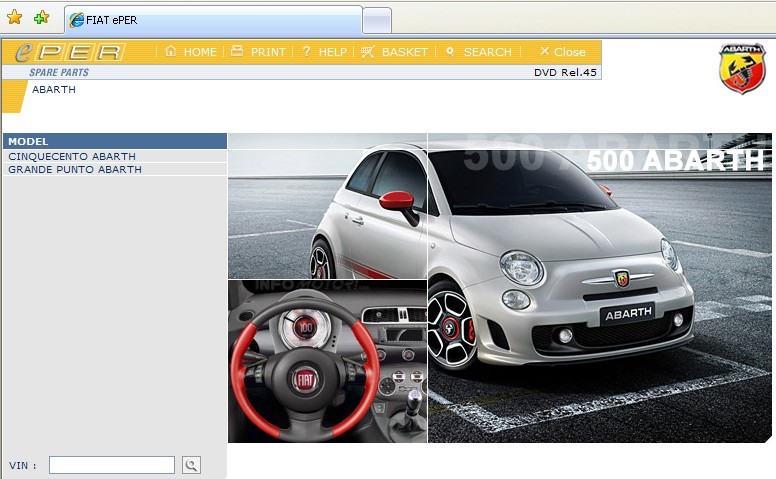Click the steering wheel interior image
This screenshot has height=479, width=776.
(327, 361)
